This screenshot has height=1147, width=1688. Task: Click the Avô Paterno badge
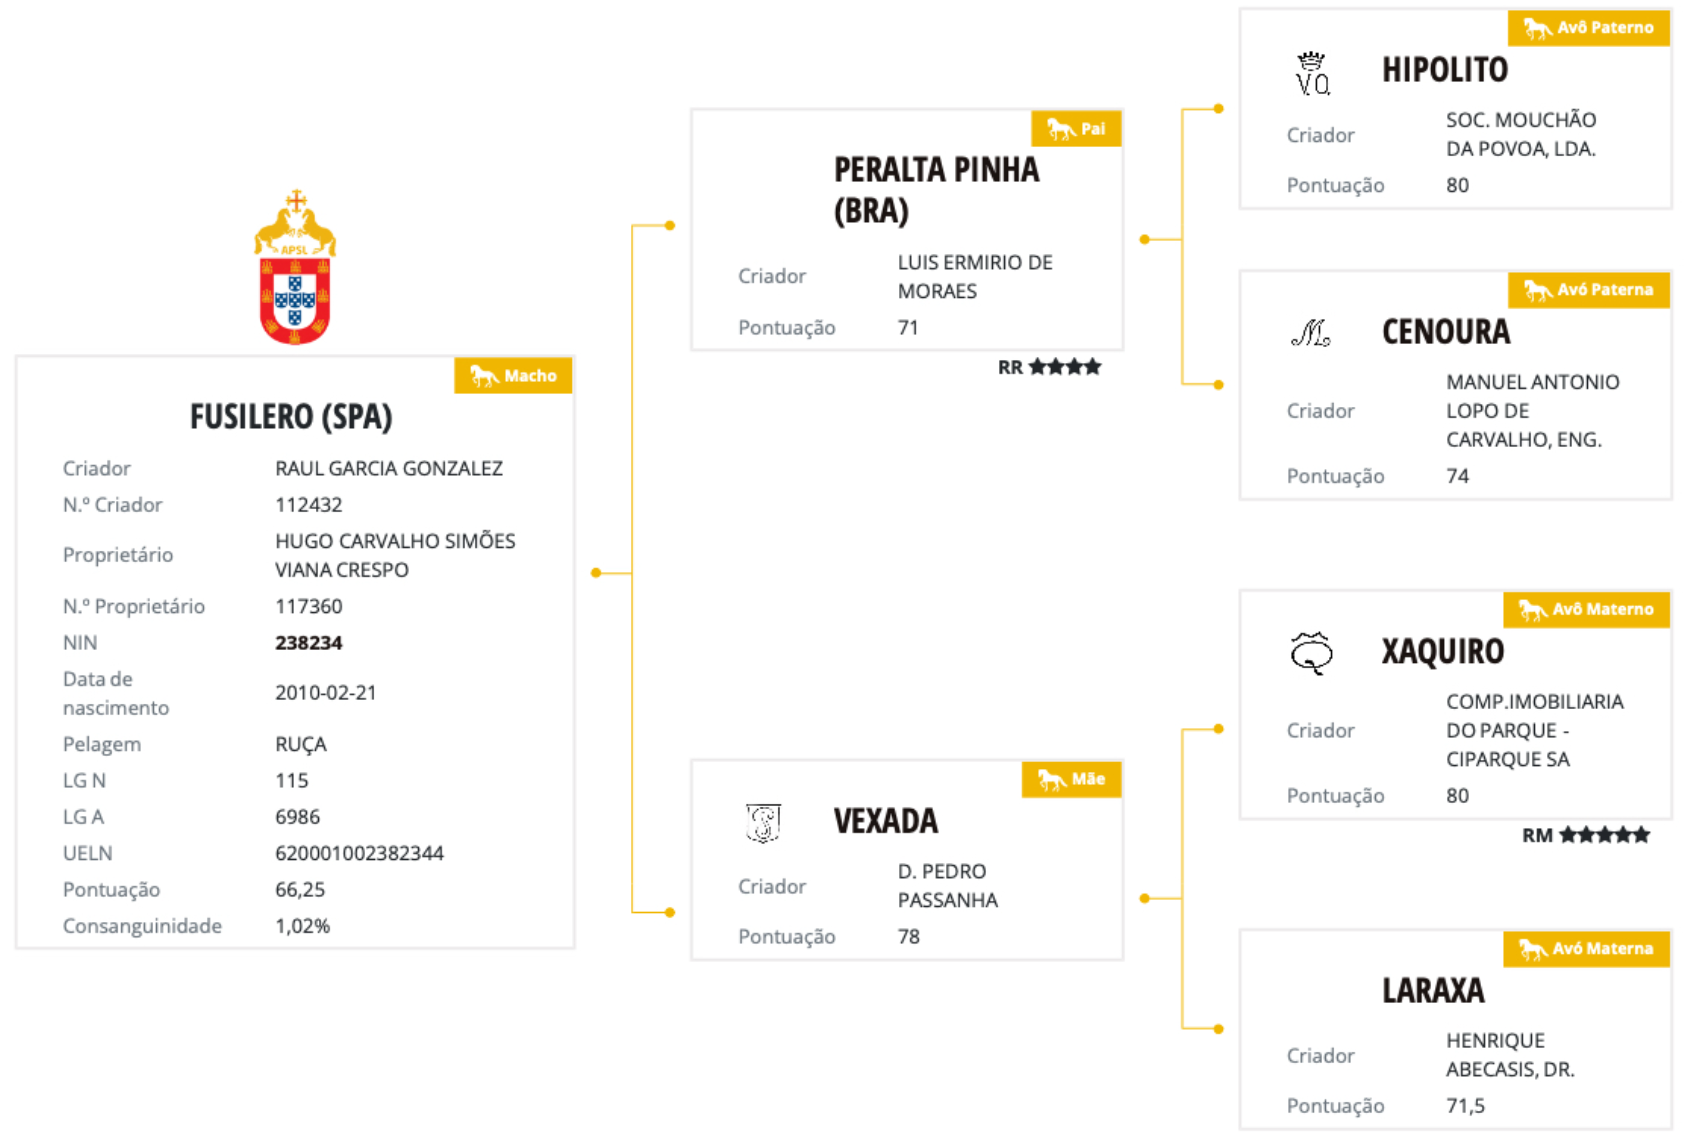click(x=1588, y=28)
